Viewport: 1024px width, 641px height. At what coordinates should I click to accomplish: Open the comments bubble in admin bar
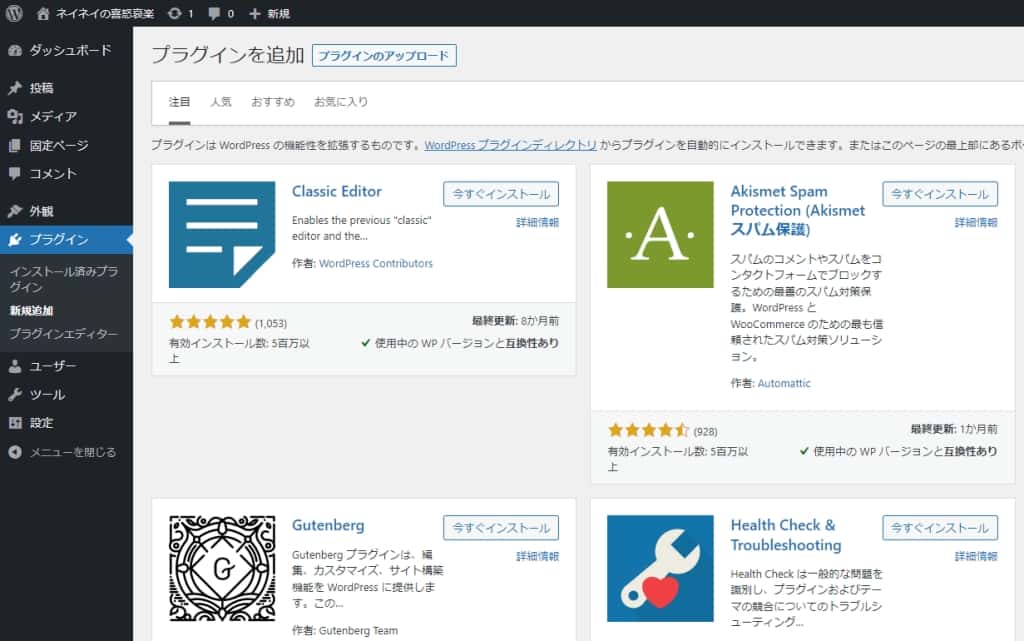[214, 14]
